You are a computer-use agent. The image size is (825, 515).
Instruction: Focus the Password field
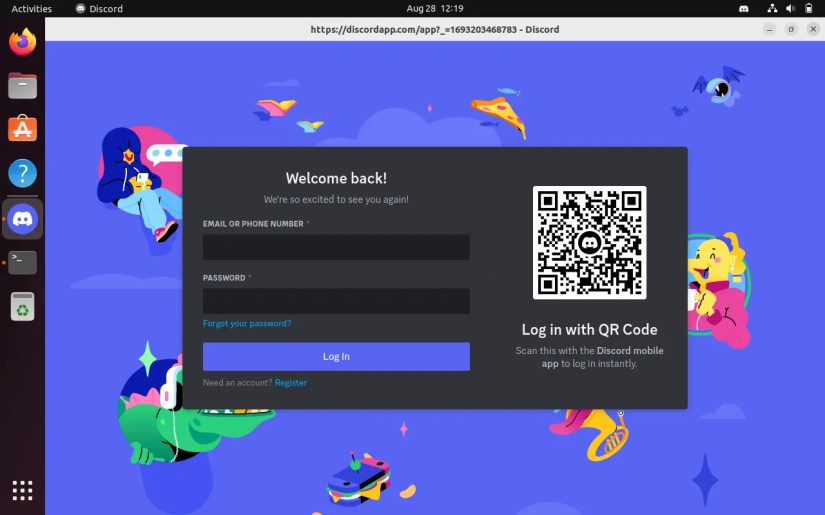point(336,301)
